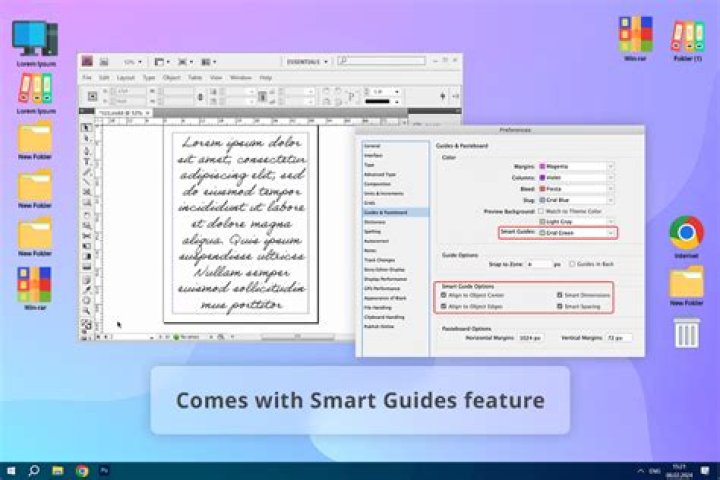This screenshot has width=720, height=480.
Task: Click the Recycle Bin desktop icon
Action: coord(686,332)
